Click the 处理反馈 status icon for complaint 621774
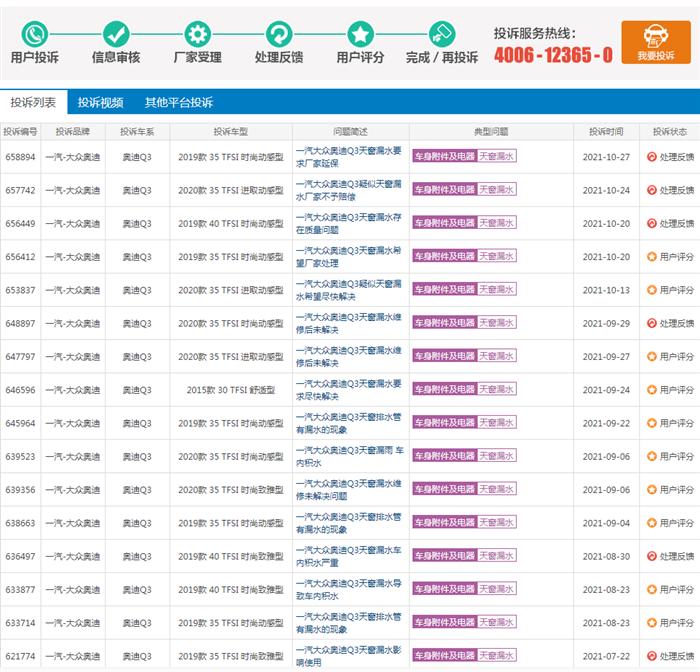The height and width of the screenshot is (672, 700). coord(651,656)
